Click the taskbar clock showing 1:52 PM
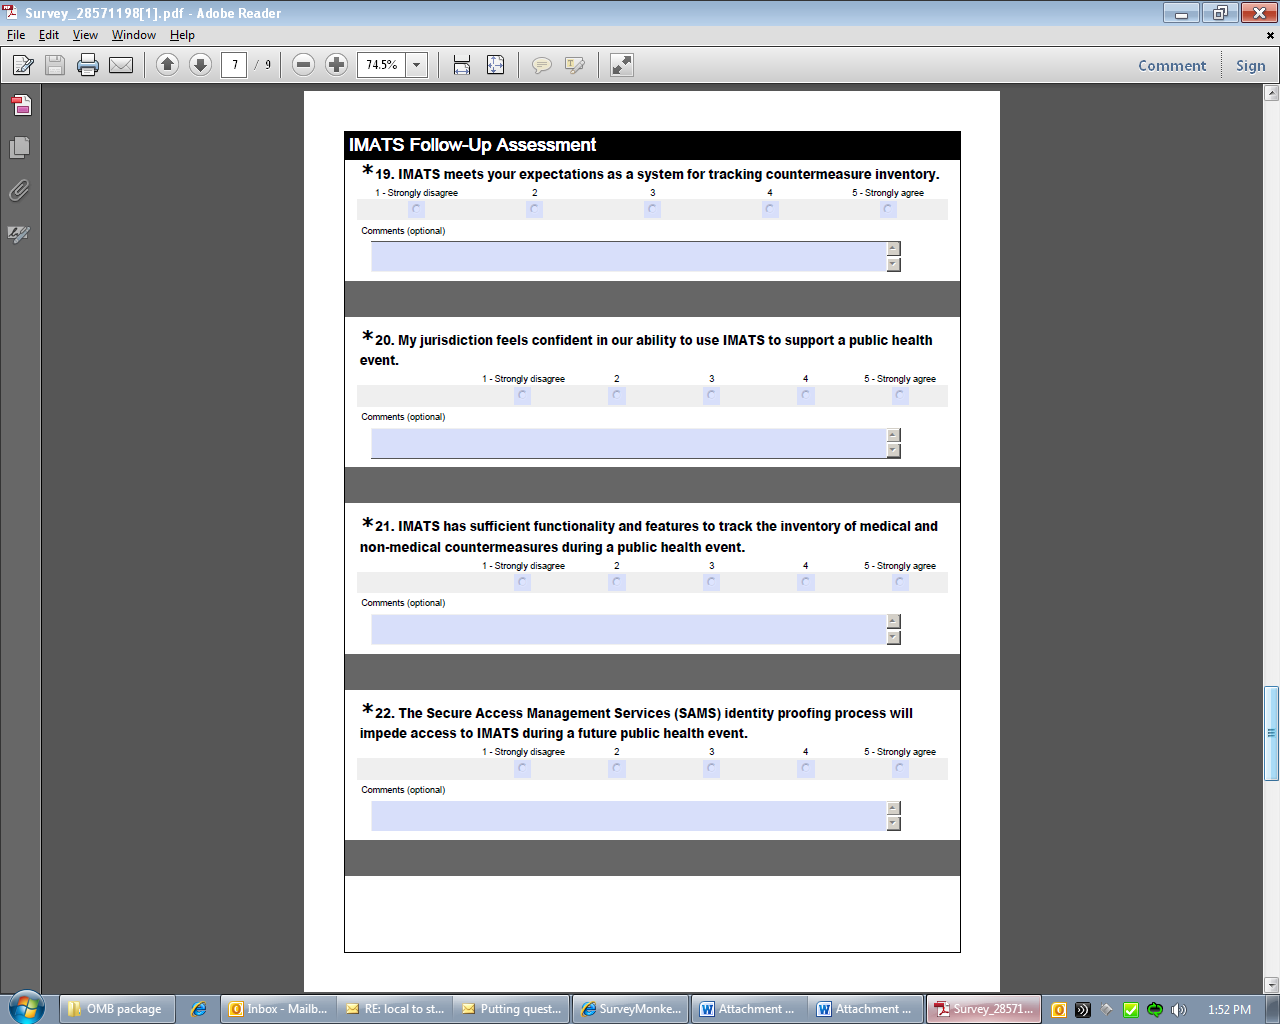Screen dimensions: 1280x1024 click(x=1229, y=1010)
